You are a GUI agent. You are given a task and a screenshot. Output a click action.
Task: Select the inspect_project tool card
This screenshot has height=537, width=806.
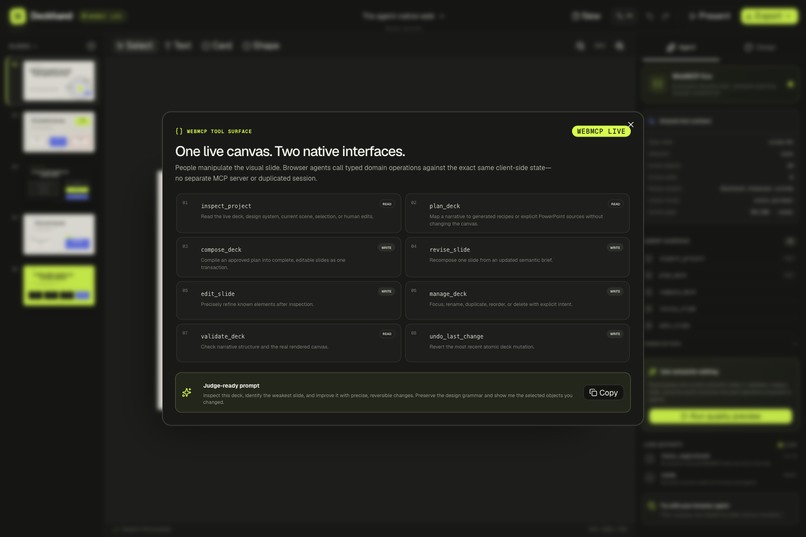click(x=288, y=213)
